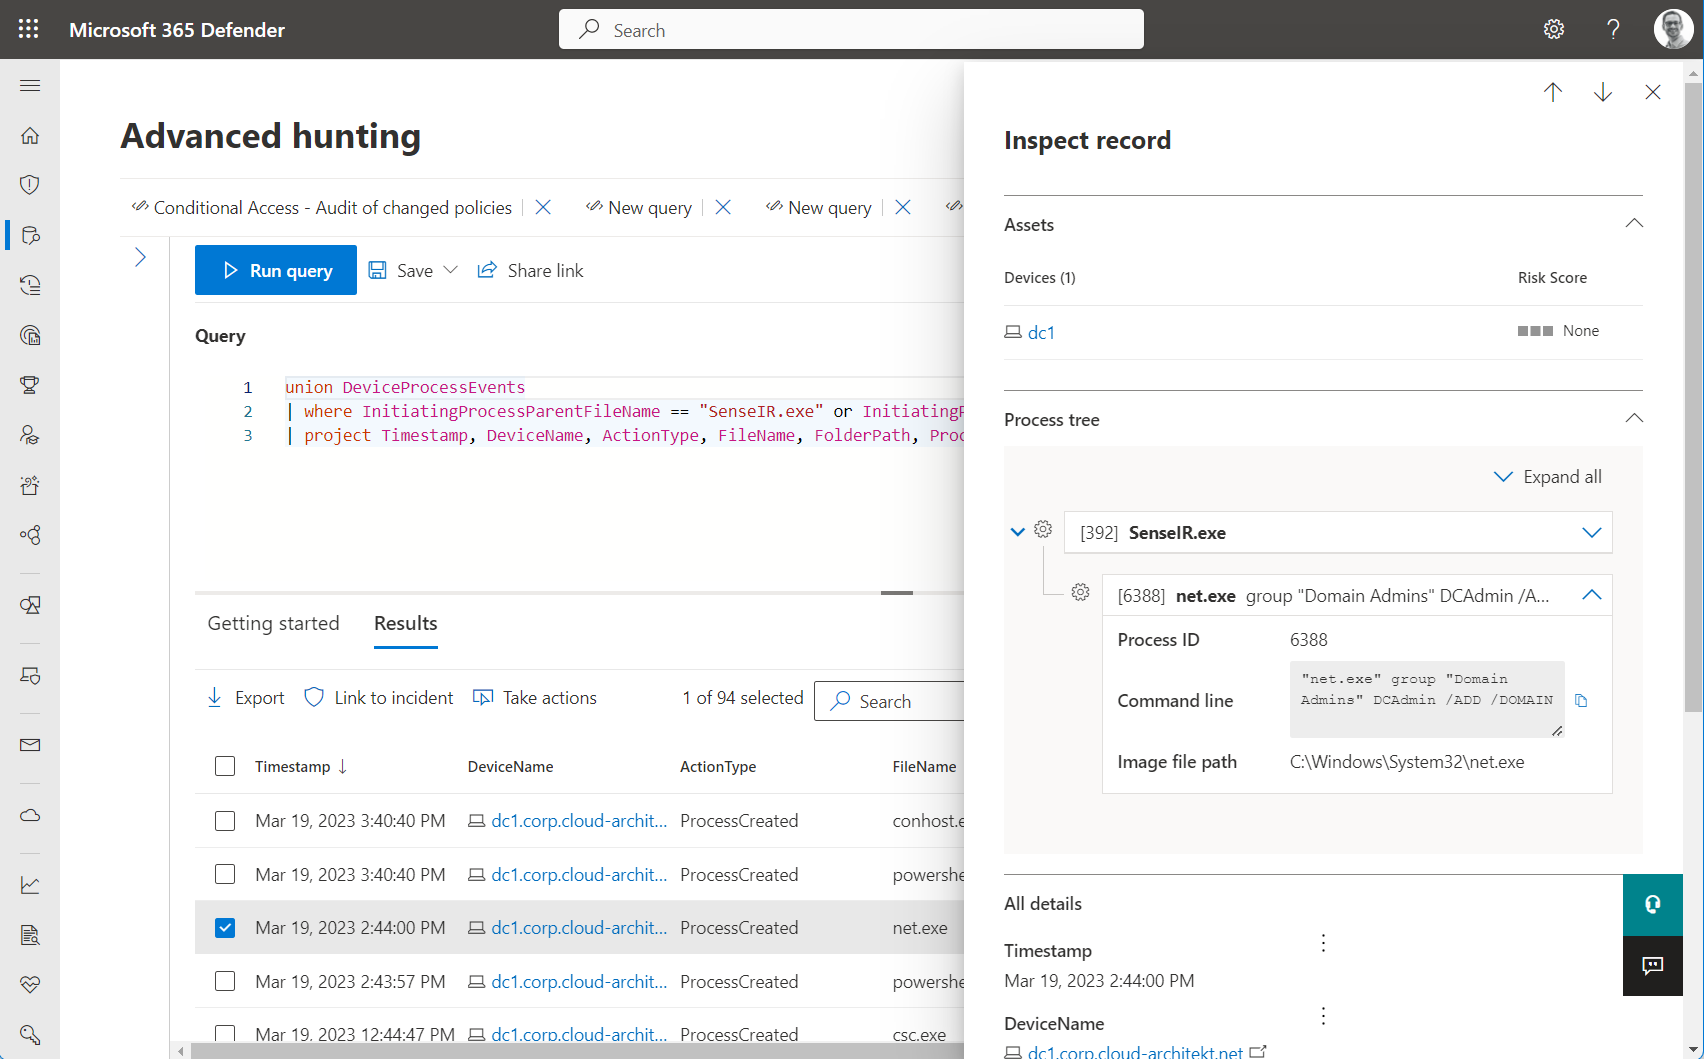The height and width of the screenshot is (1059, 1704).
Task: Open the shield Incidents icon in sidebar
Action: [30, 185]
